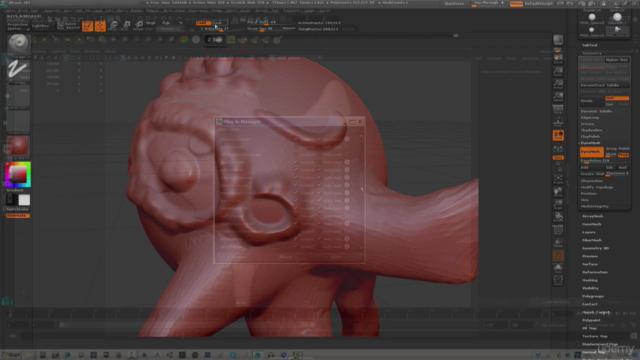This screenshot has height=360, width=640.
Task: Open the Surface subpalette
Action: click(589, 264)
